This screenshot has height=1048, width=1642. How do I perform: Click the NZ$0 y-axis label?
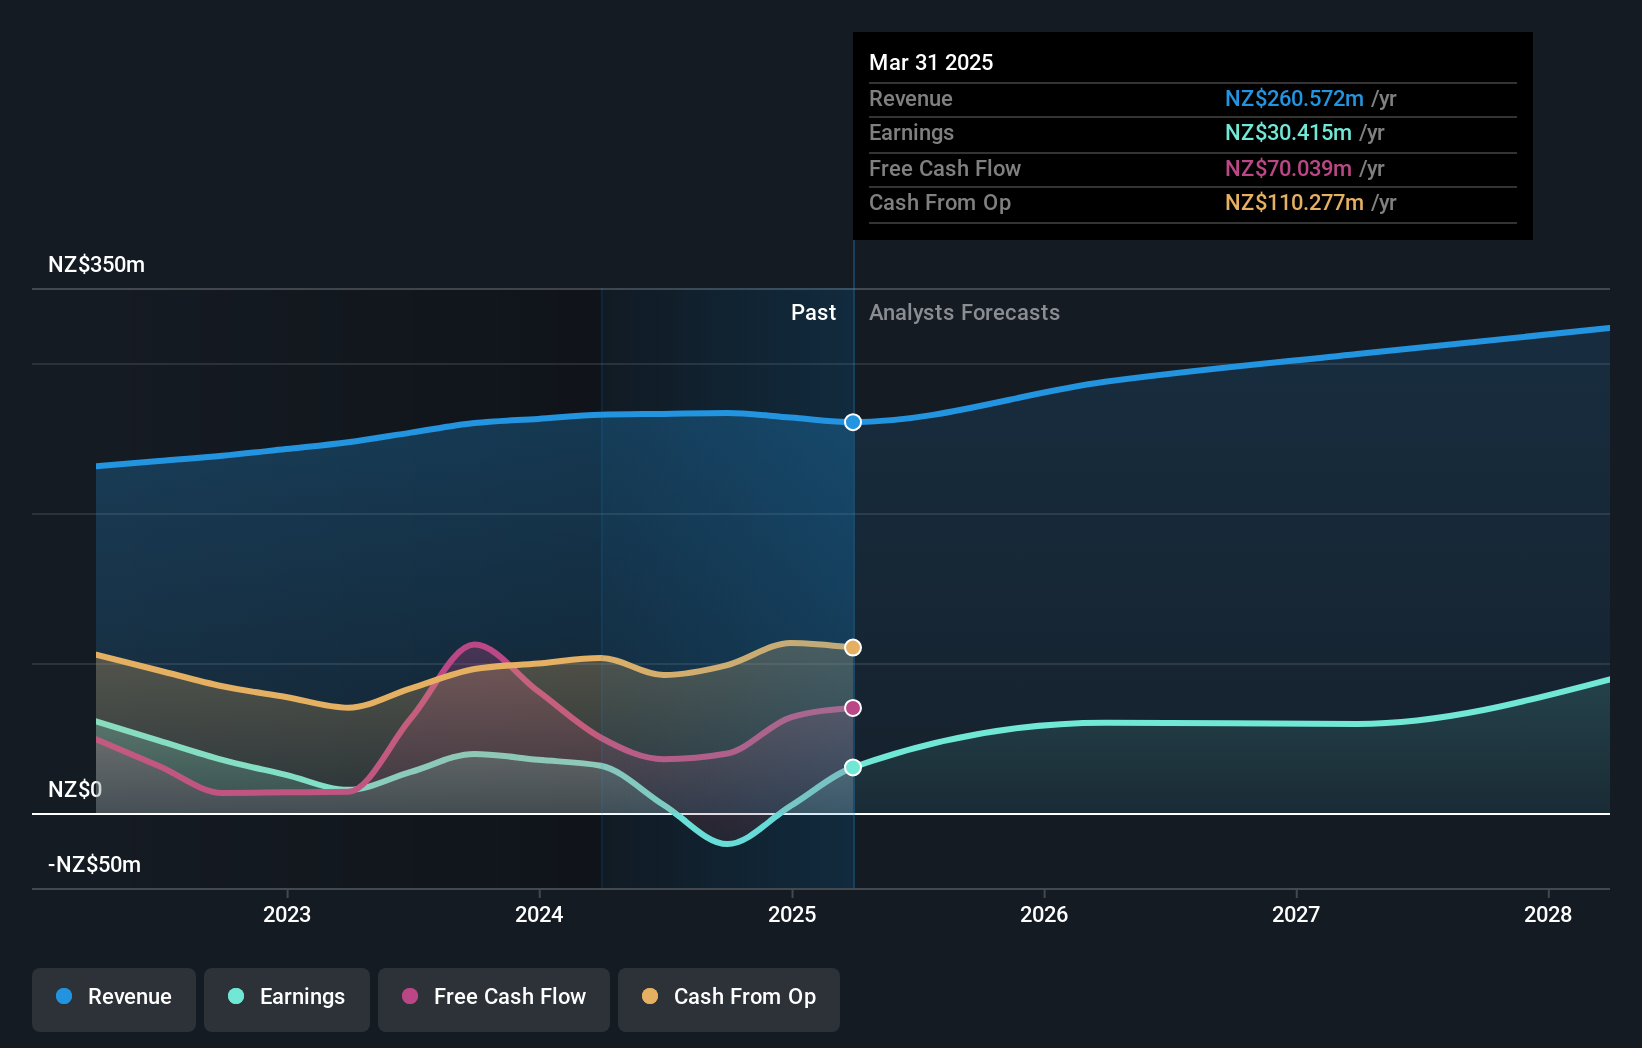coord(75,790)
